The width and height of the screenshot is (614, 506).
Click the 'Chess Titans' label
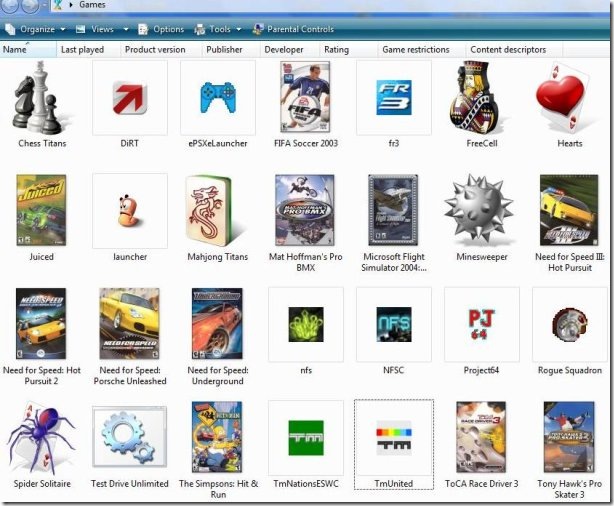(42, 143)
